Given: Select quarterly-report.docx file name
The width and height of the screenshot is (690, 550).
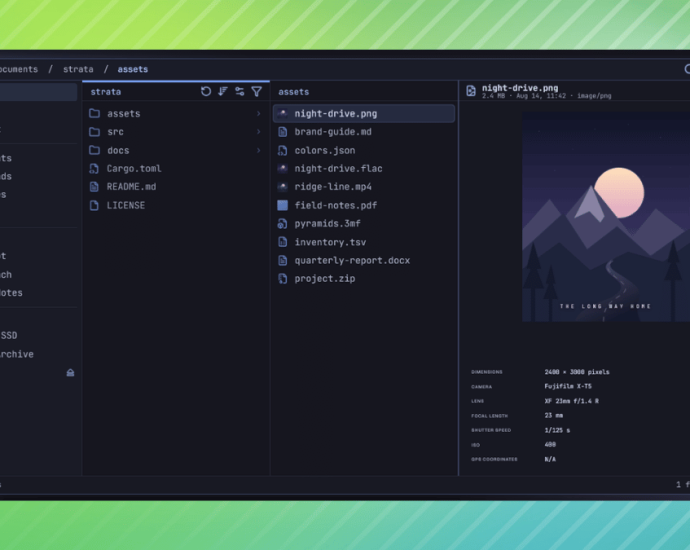Looking at the screenshot, I should [x=352, y=260].
